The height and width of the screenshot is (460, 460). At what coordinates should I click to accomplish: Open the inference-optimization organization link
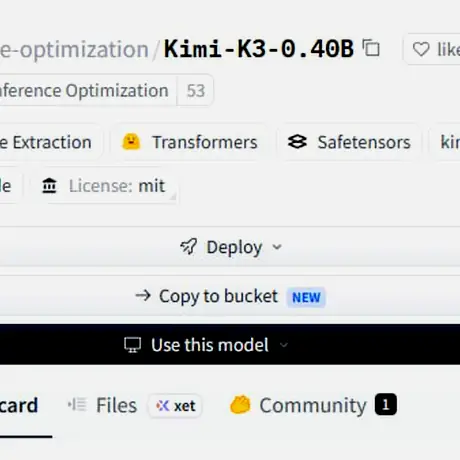(x=74, y=49)
